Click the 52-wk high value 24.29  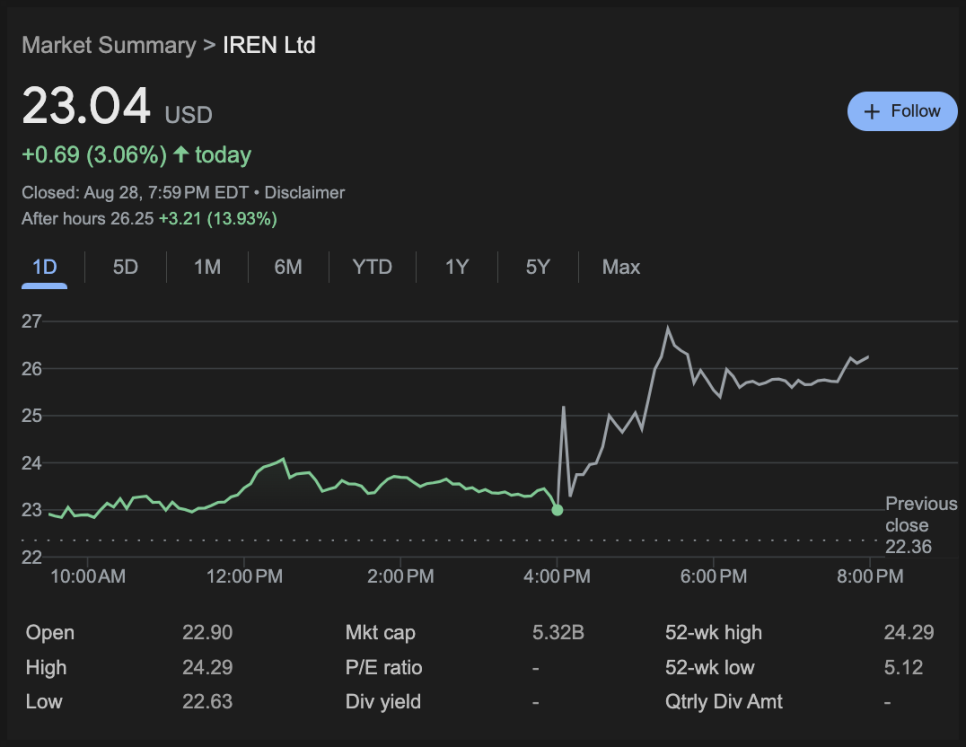[909, 632]
